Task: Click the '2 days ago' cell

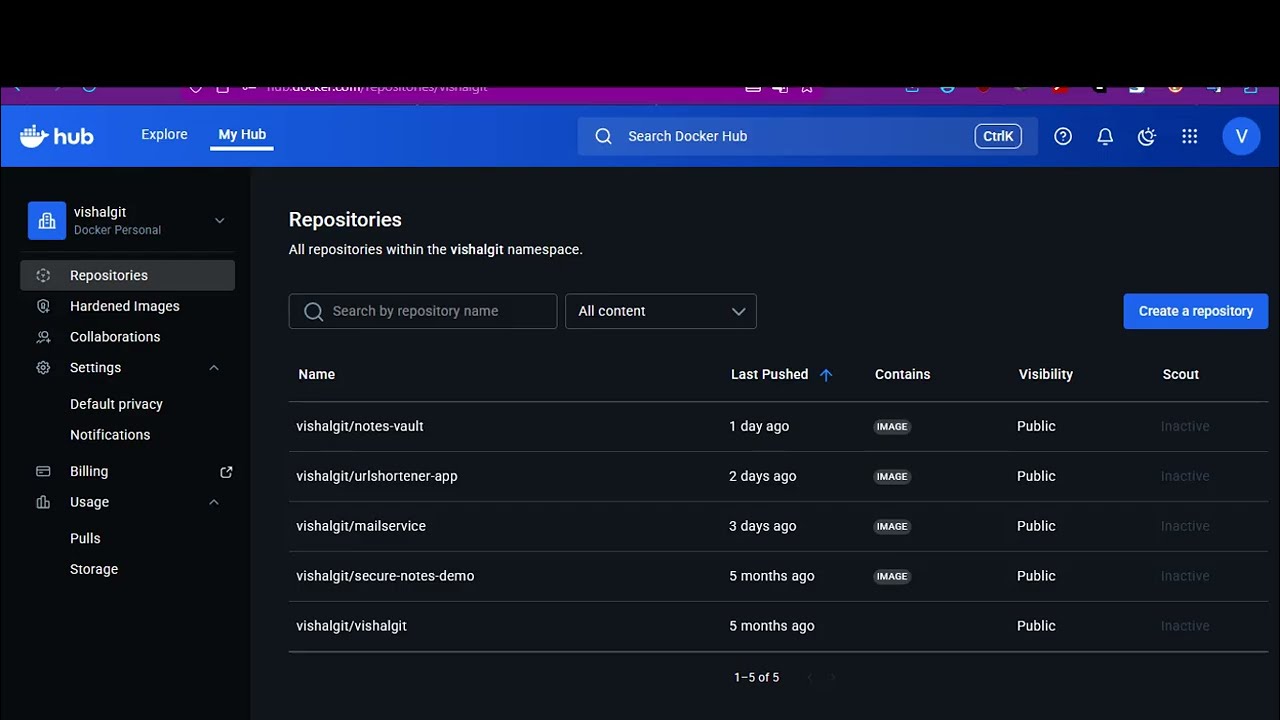Action: tap(763, 476)
